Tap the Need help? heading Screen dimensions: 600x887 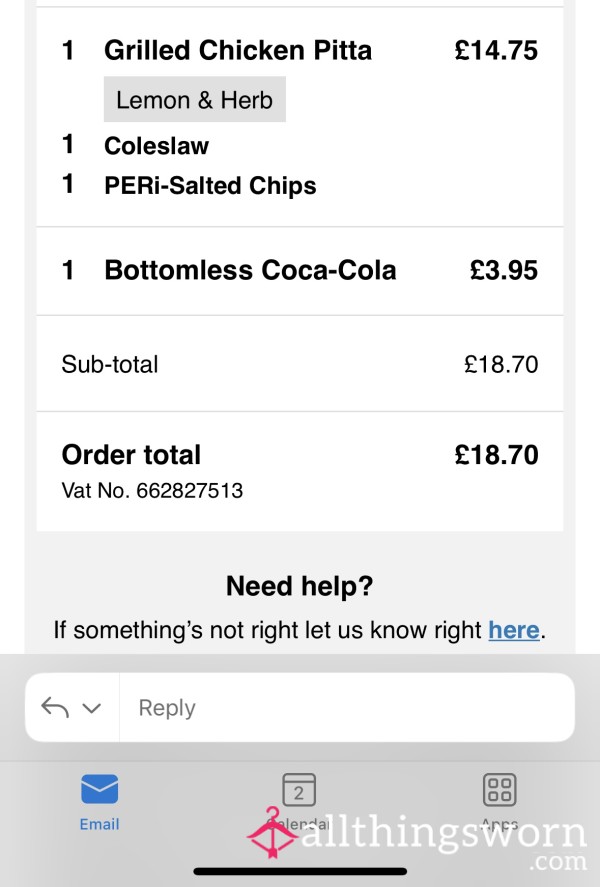point(300,586)
